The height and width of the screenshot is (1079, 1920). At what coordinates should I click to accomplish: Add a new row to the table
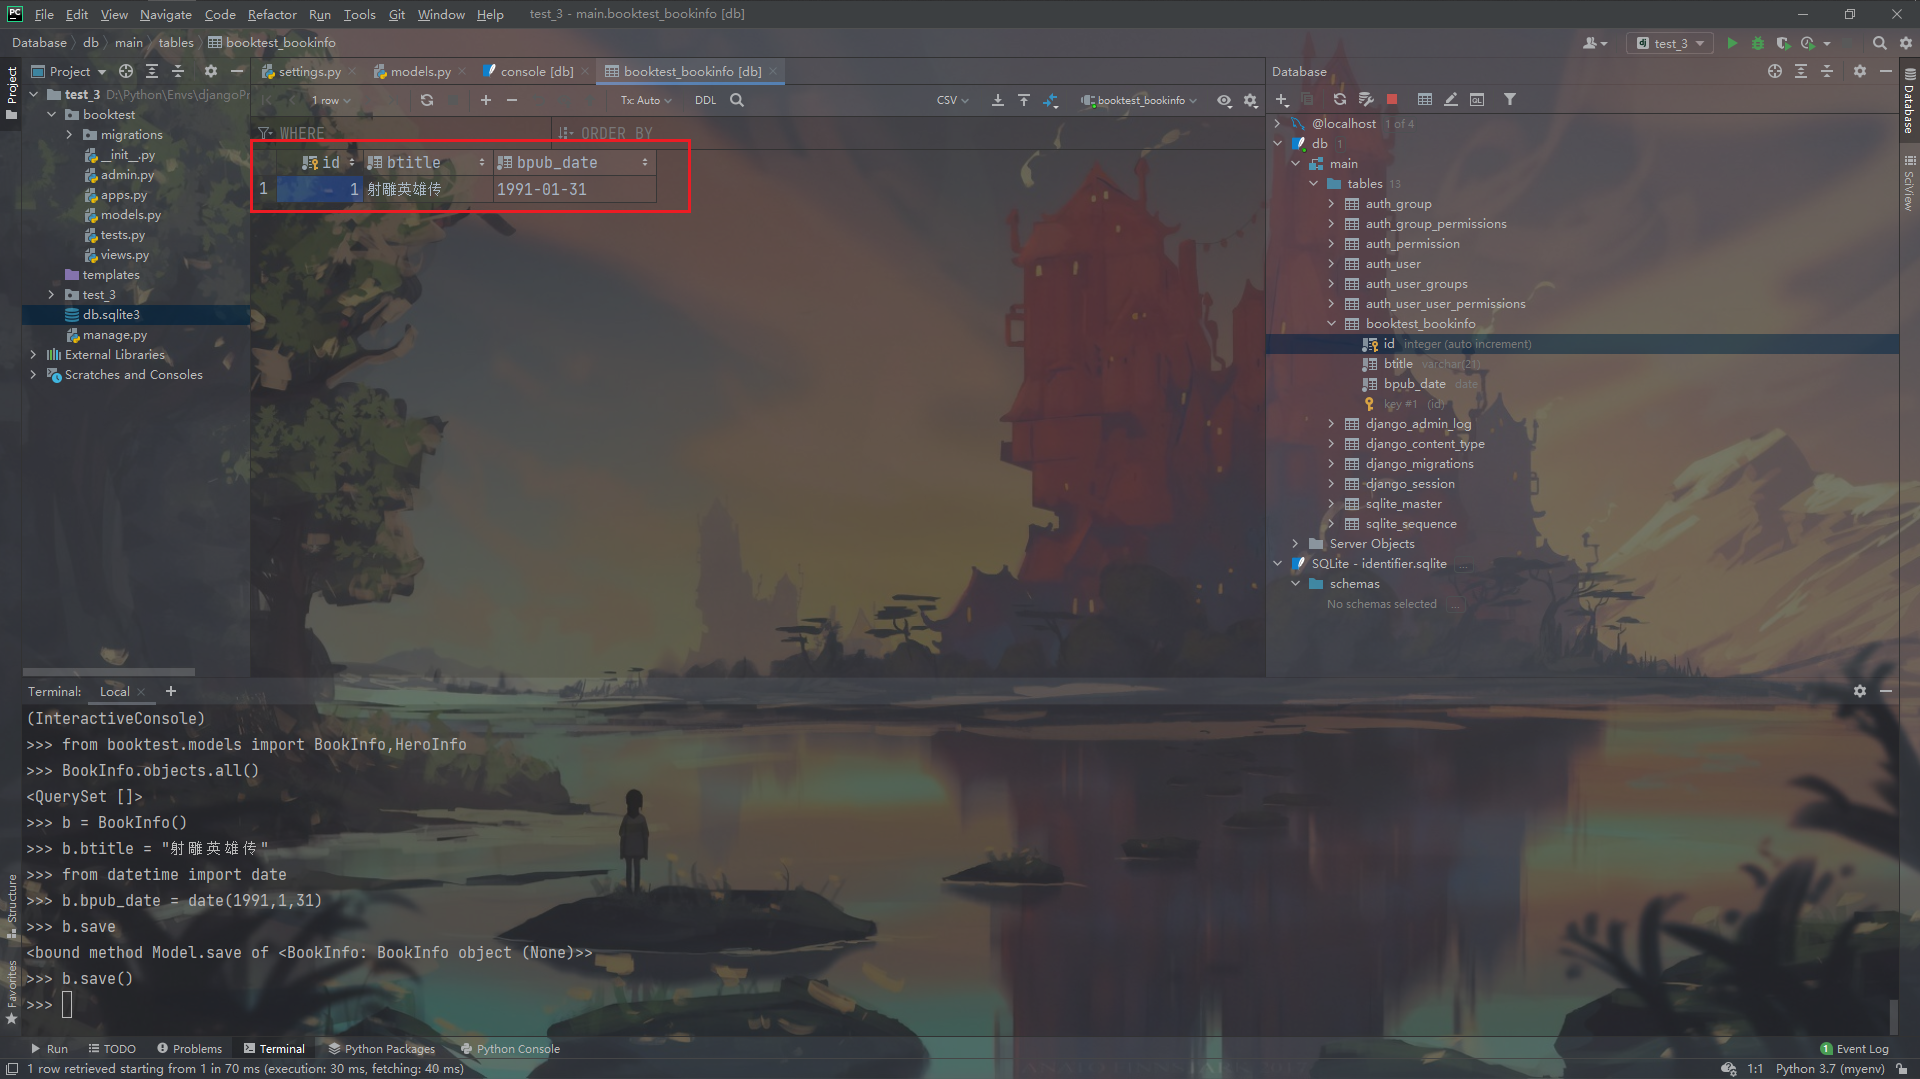(486, 100)
